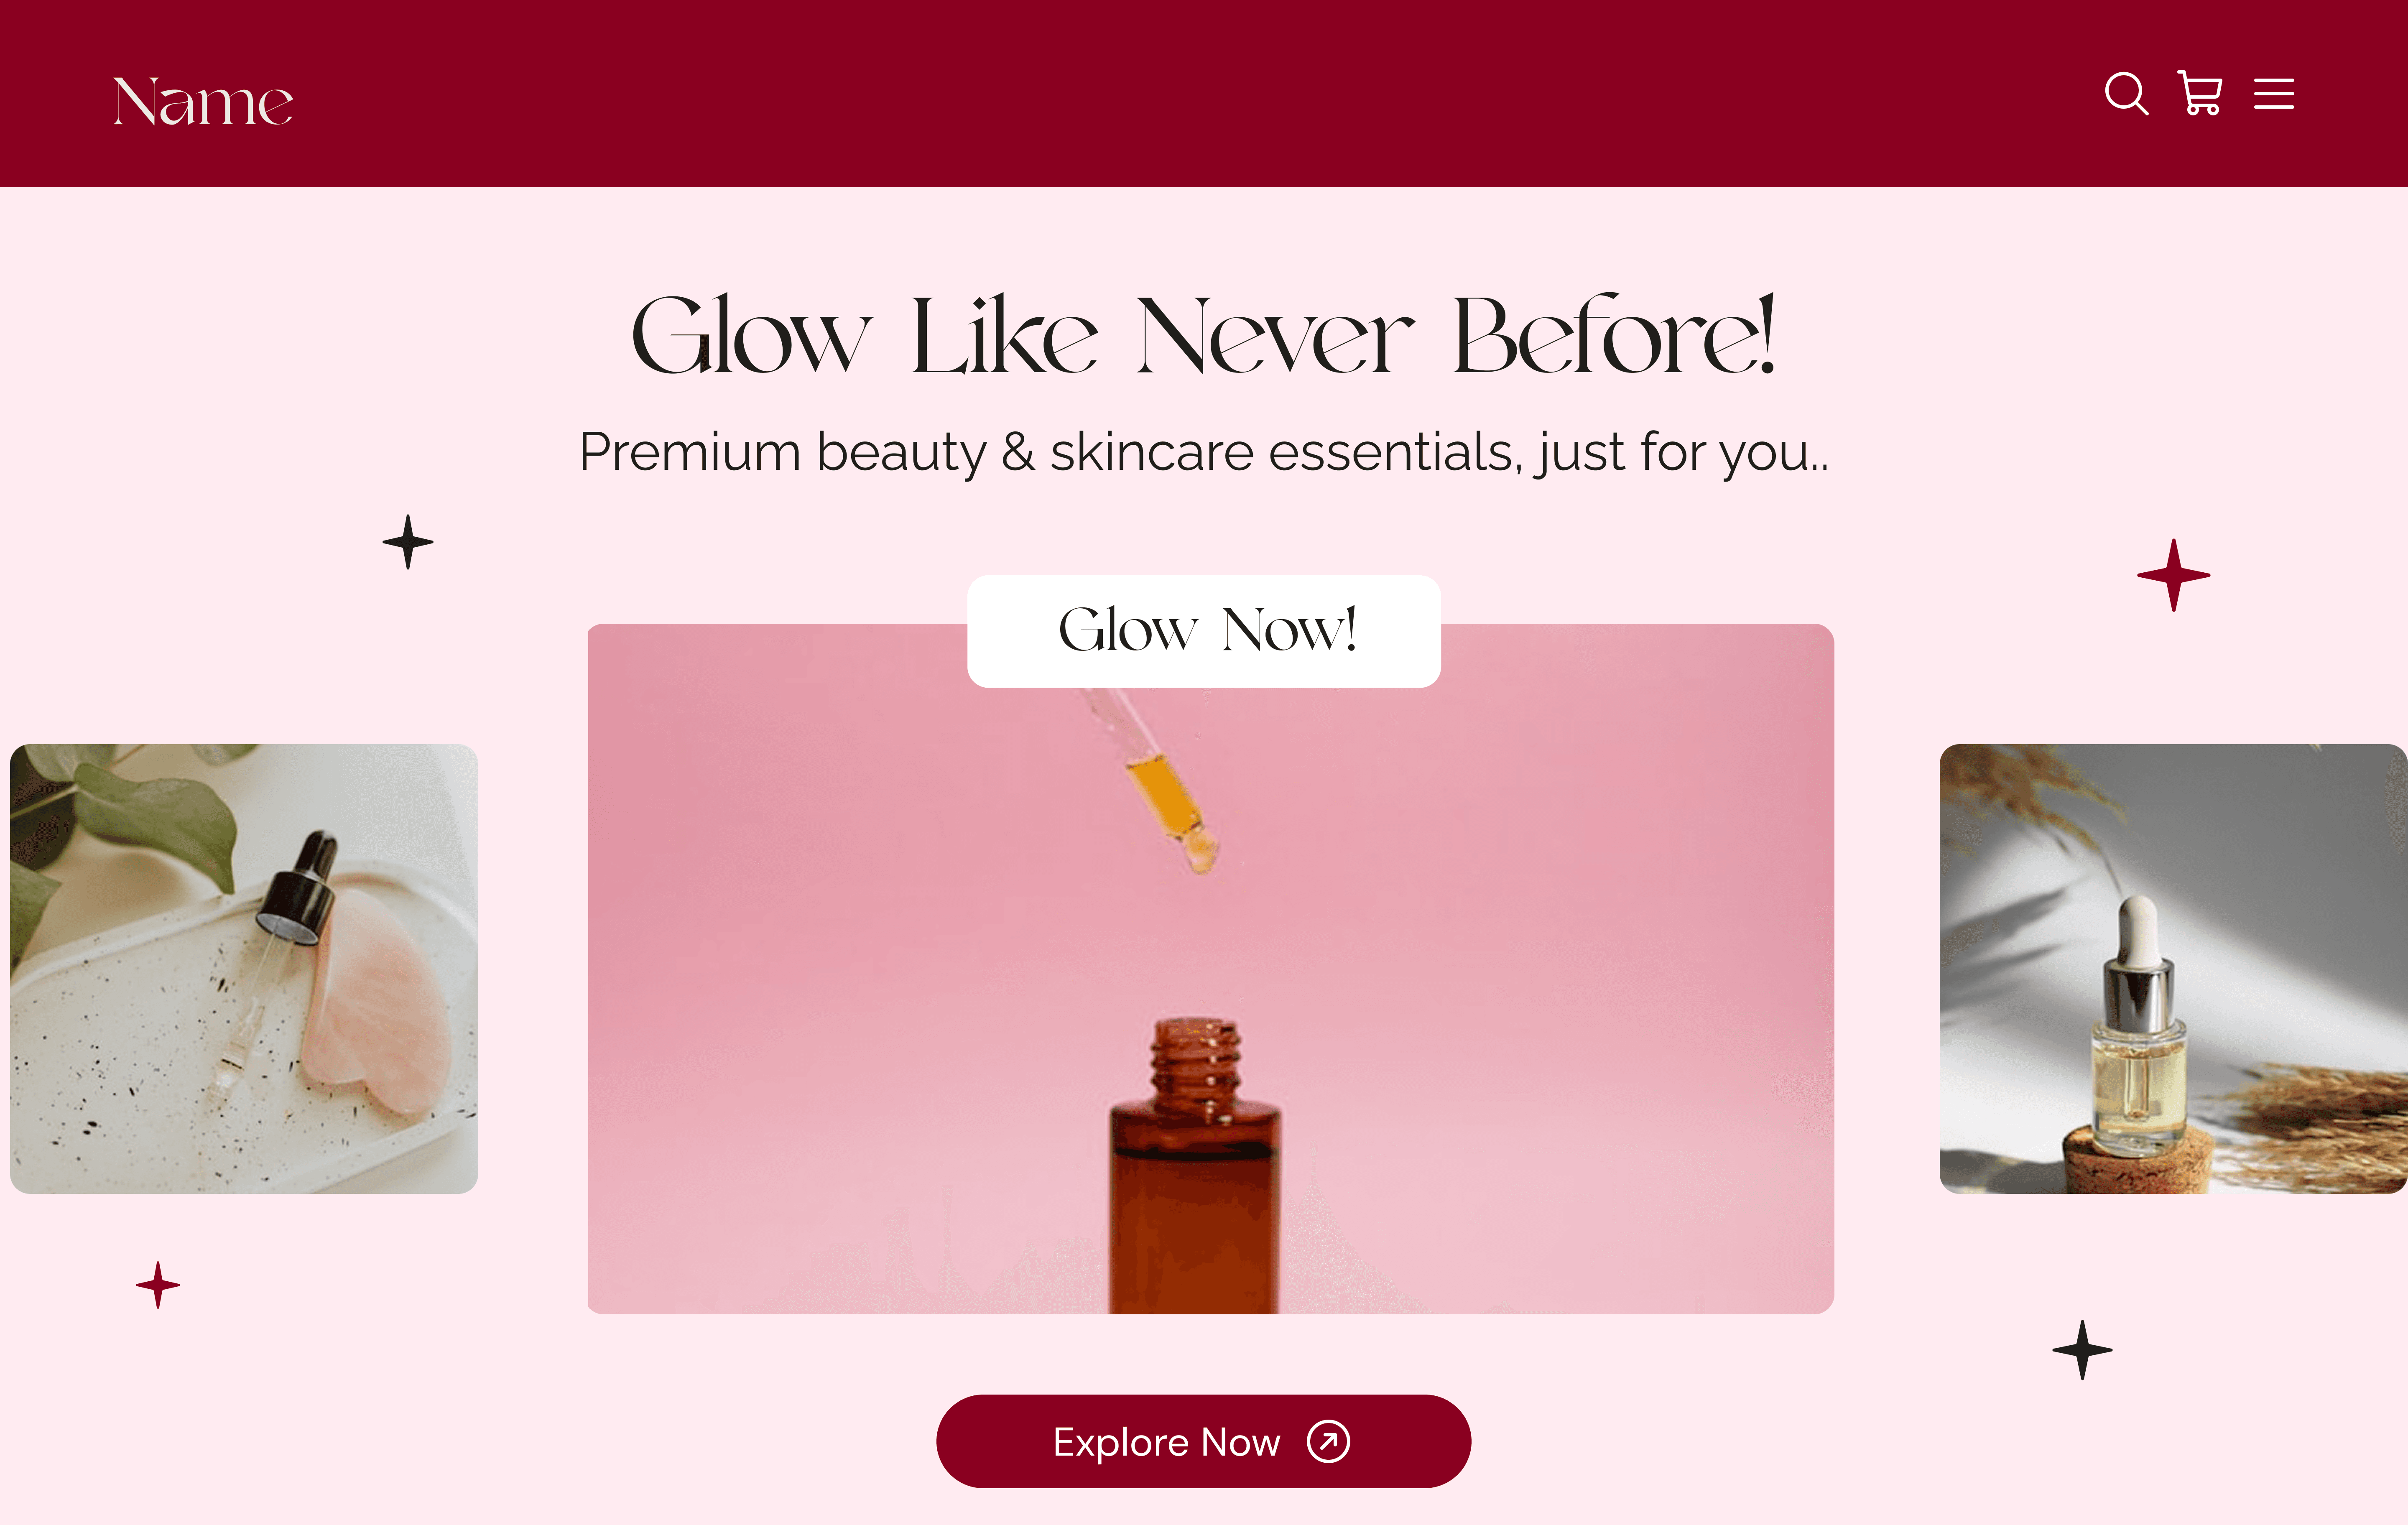Click the Explore Now button

coord(1204,1441)
